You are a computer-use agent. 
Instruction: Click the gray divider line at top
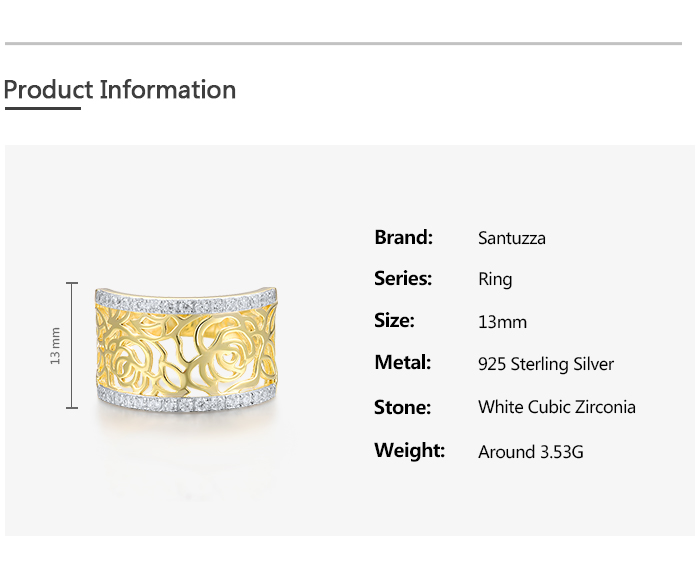[343, 44]
